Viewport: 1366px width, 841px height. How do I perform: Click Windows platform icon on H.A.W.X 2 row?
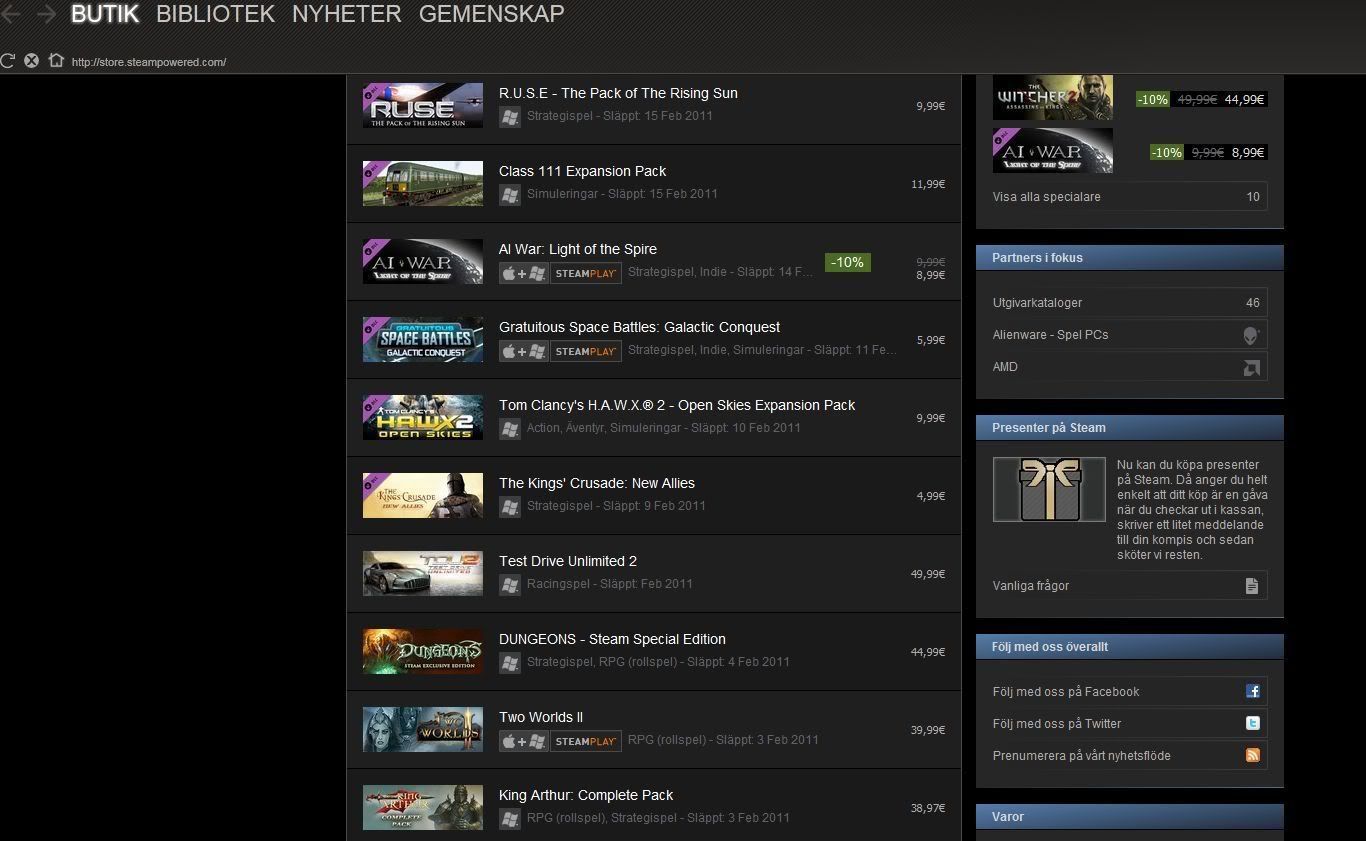[x=510, y=428]
